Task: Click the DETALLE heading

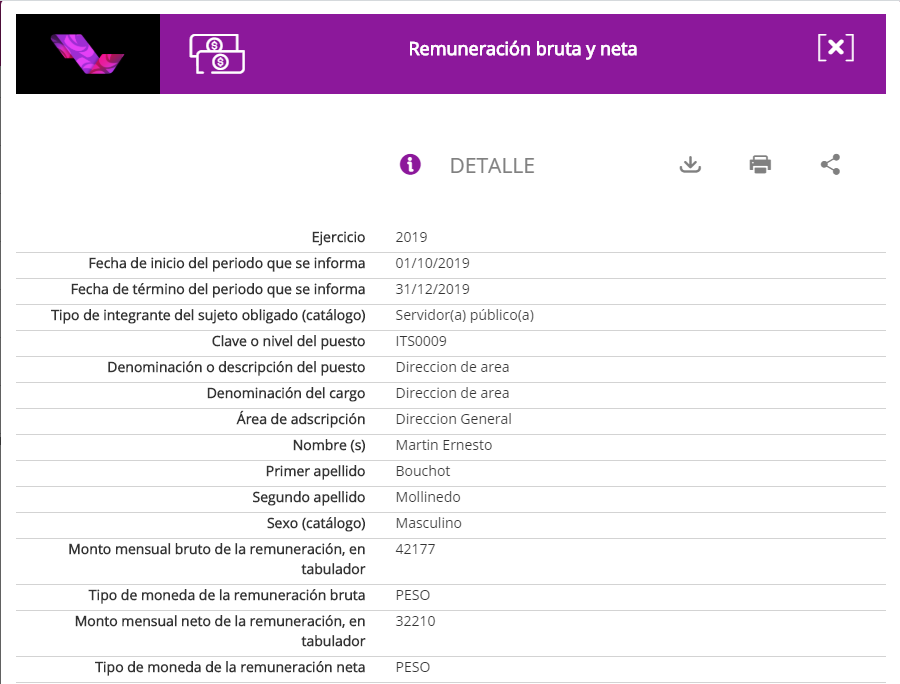Action: (x=492, y=166)
